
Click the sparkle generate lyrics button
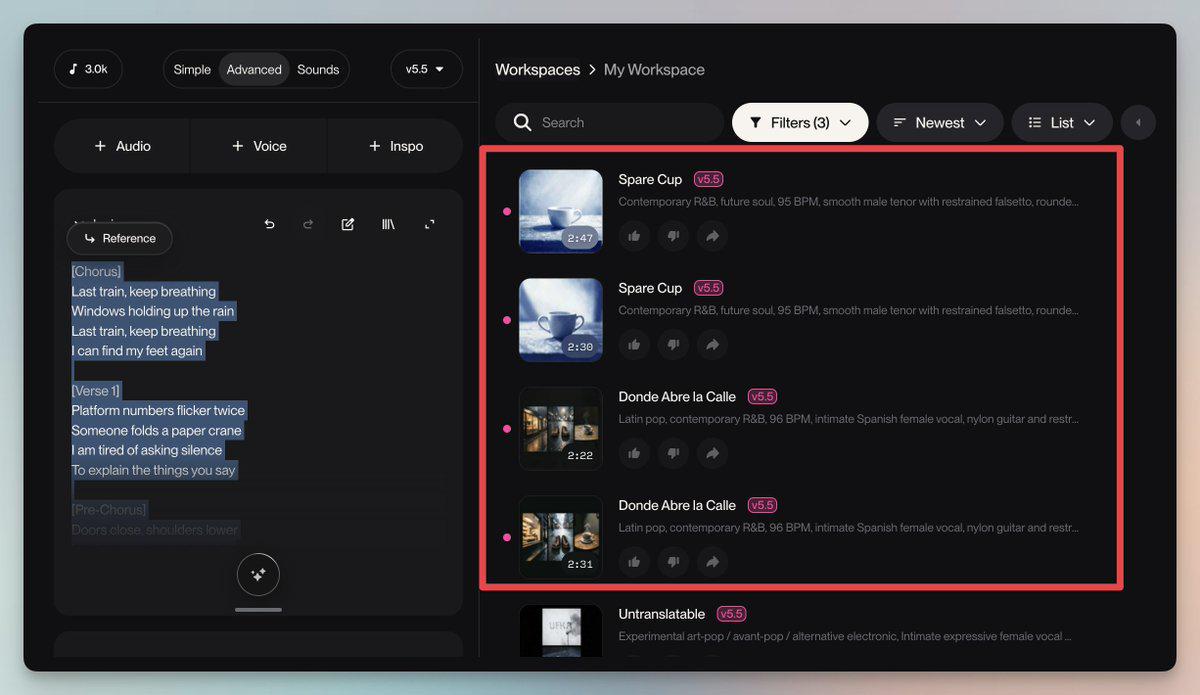tap(258, 575)
